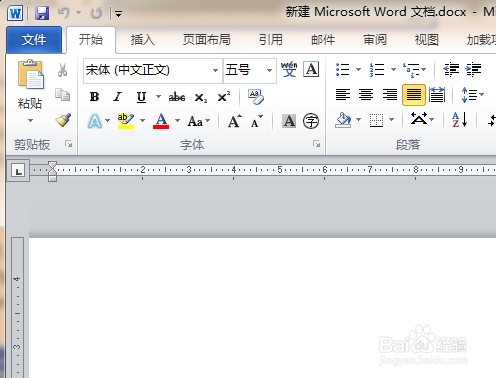Apply Character Shading icon
This screenshot has height=378, width=496.
pos(289,121)
